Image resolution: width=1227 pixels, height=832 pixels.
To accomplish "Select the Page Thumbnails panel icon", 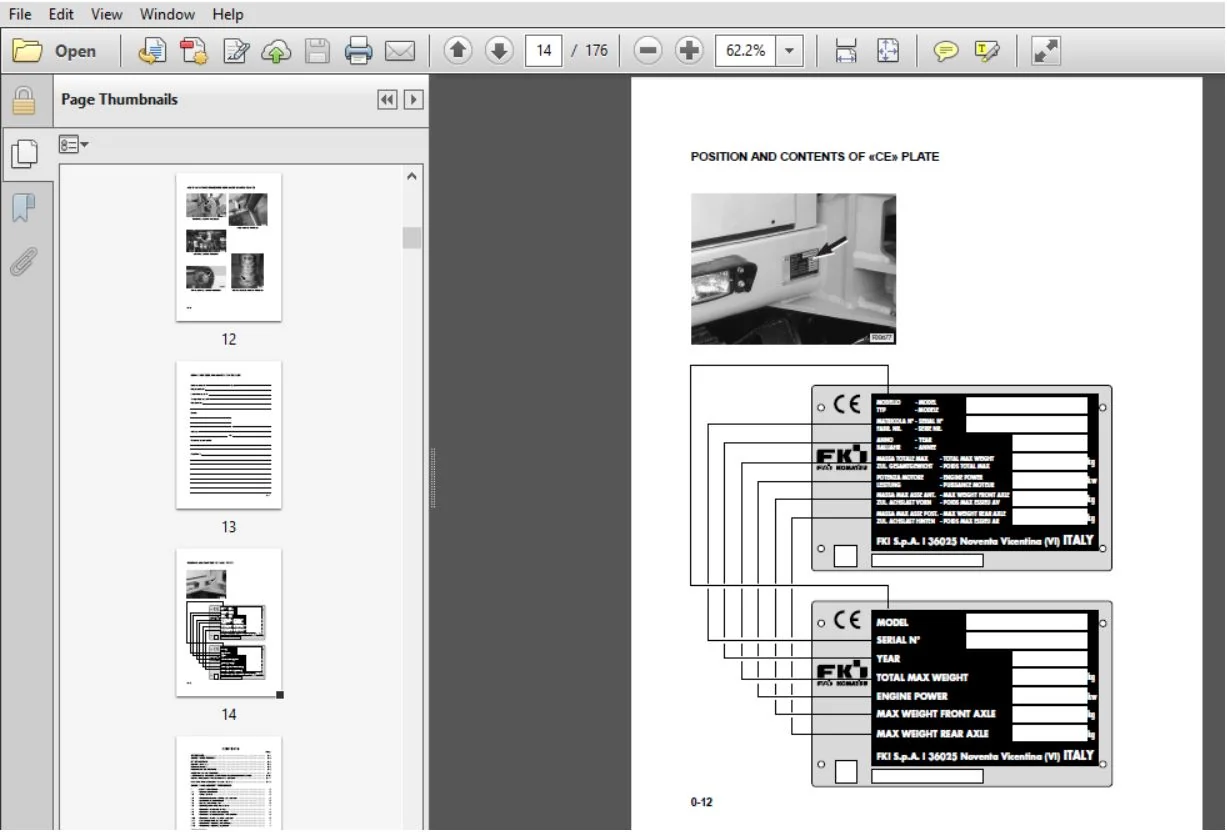I will pyautogui.click(x=23, y=154).
